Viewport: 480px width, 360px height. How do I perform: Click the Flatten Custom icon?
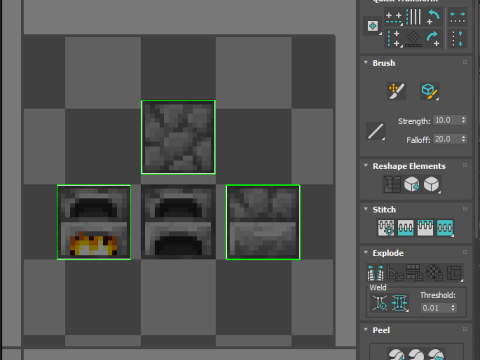[x=454, y=273]
